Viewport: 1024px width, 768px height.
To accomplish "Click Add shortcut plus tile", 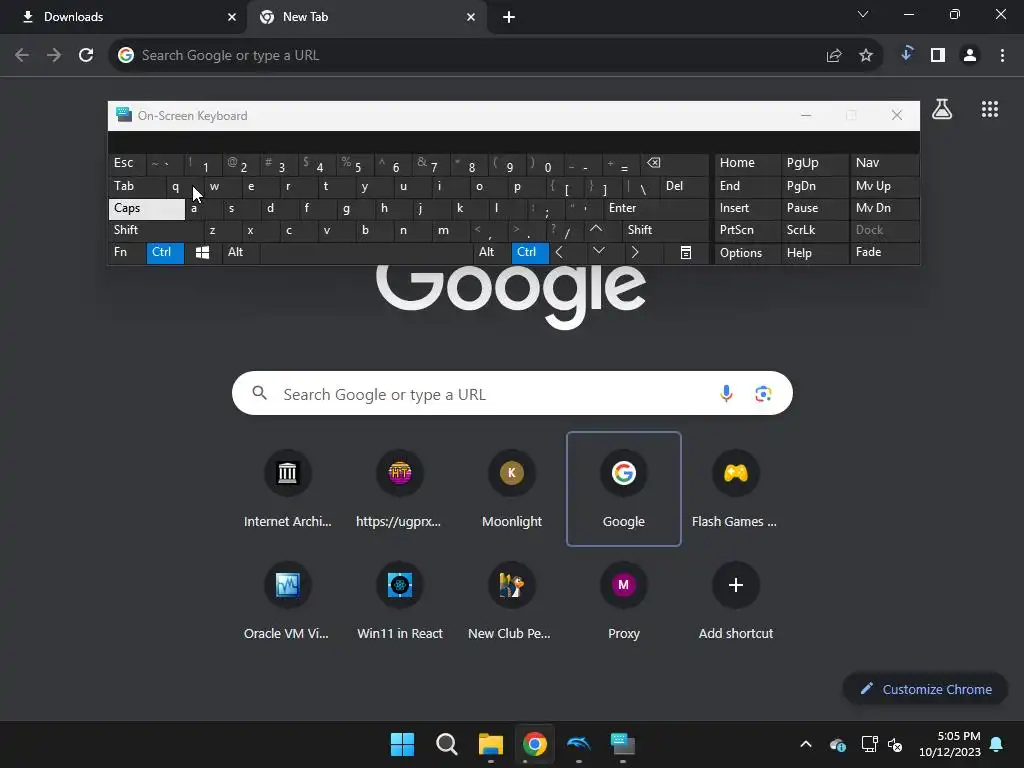I will pos(735,601).
